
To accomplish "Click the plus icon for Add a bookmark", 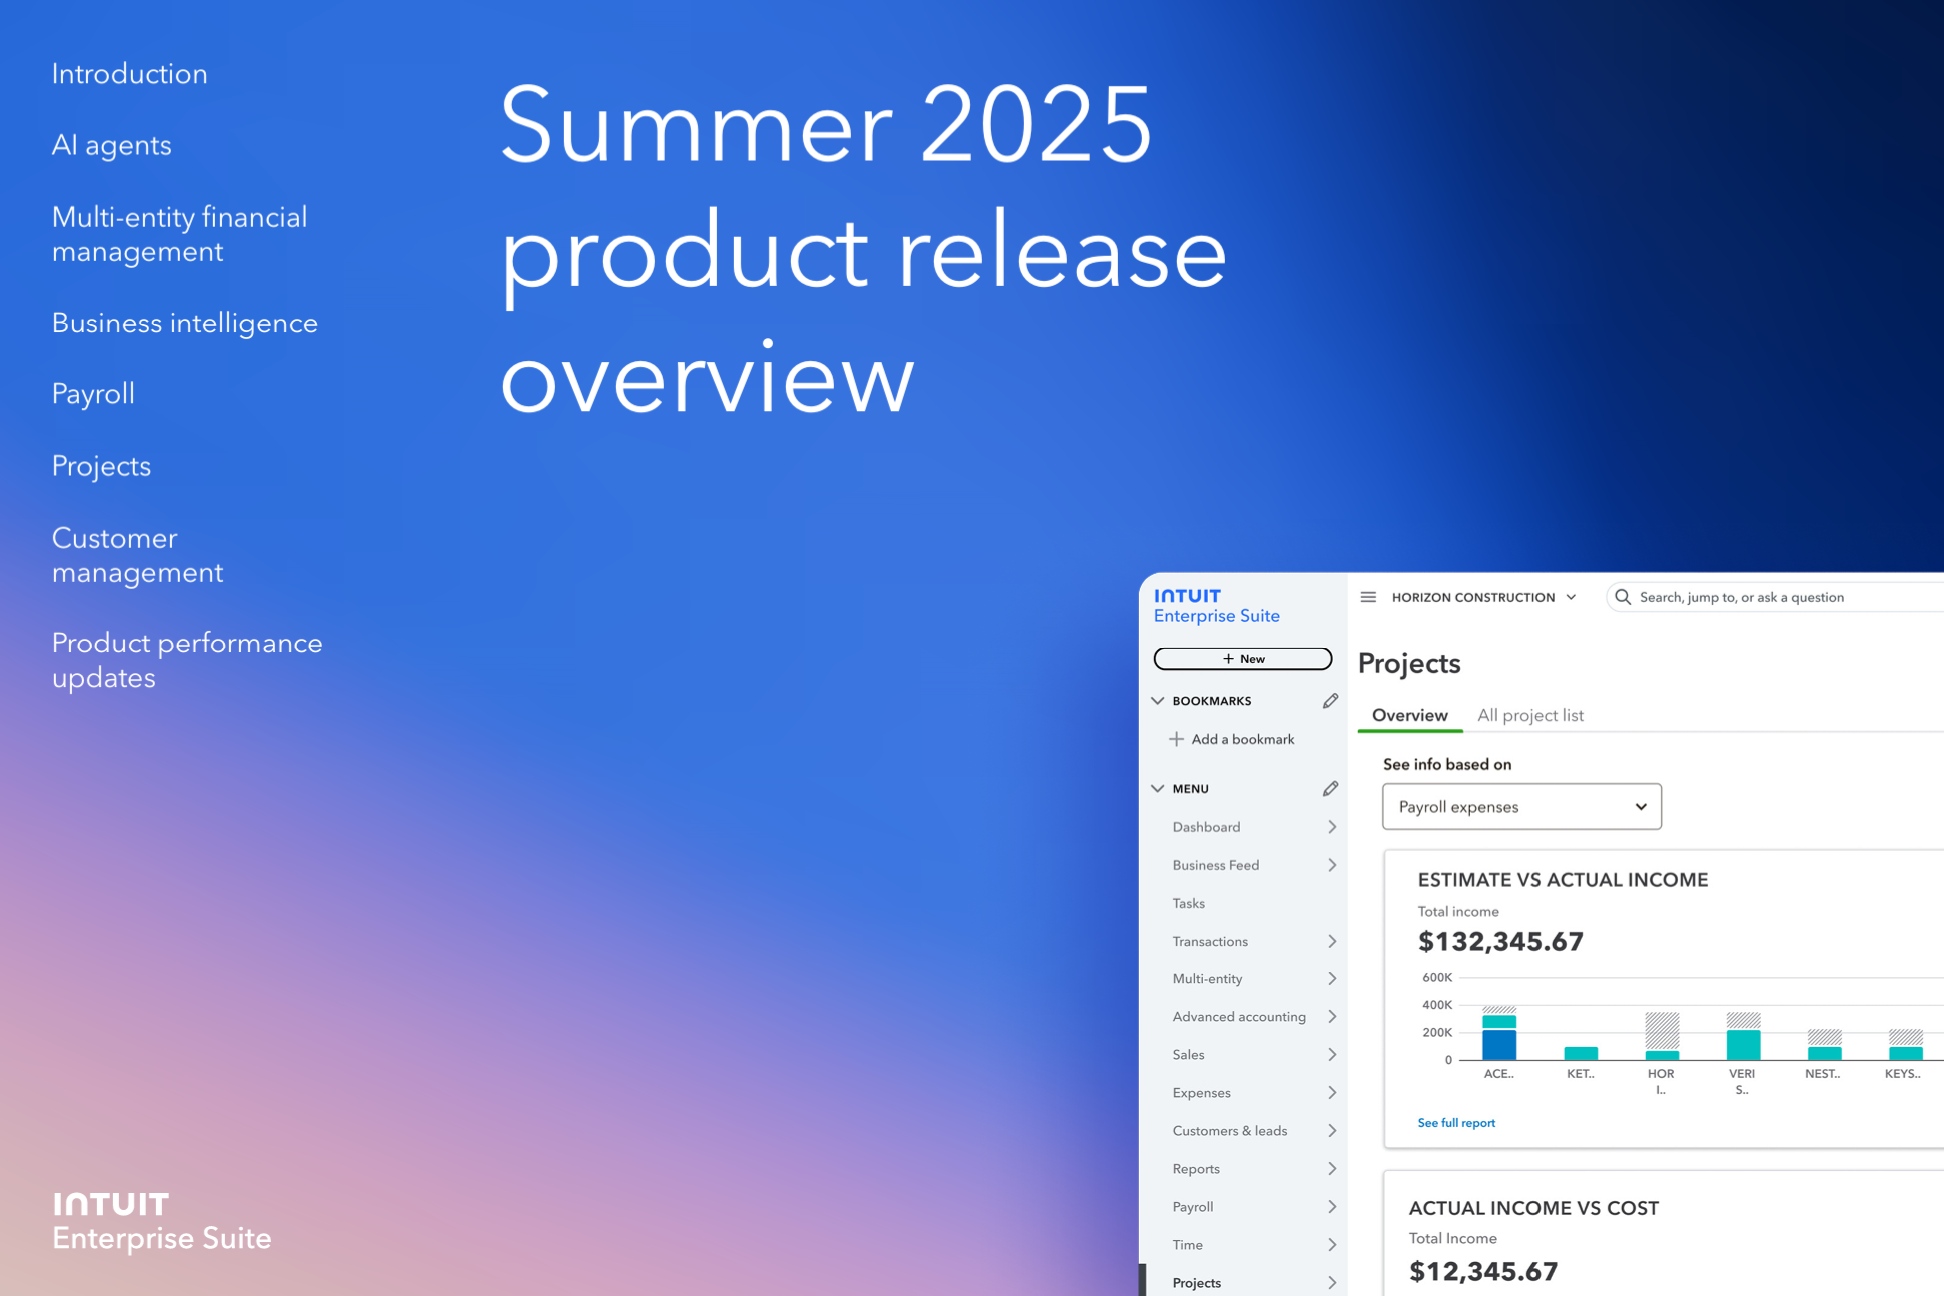I will click(x=1177, y=739).
